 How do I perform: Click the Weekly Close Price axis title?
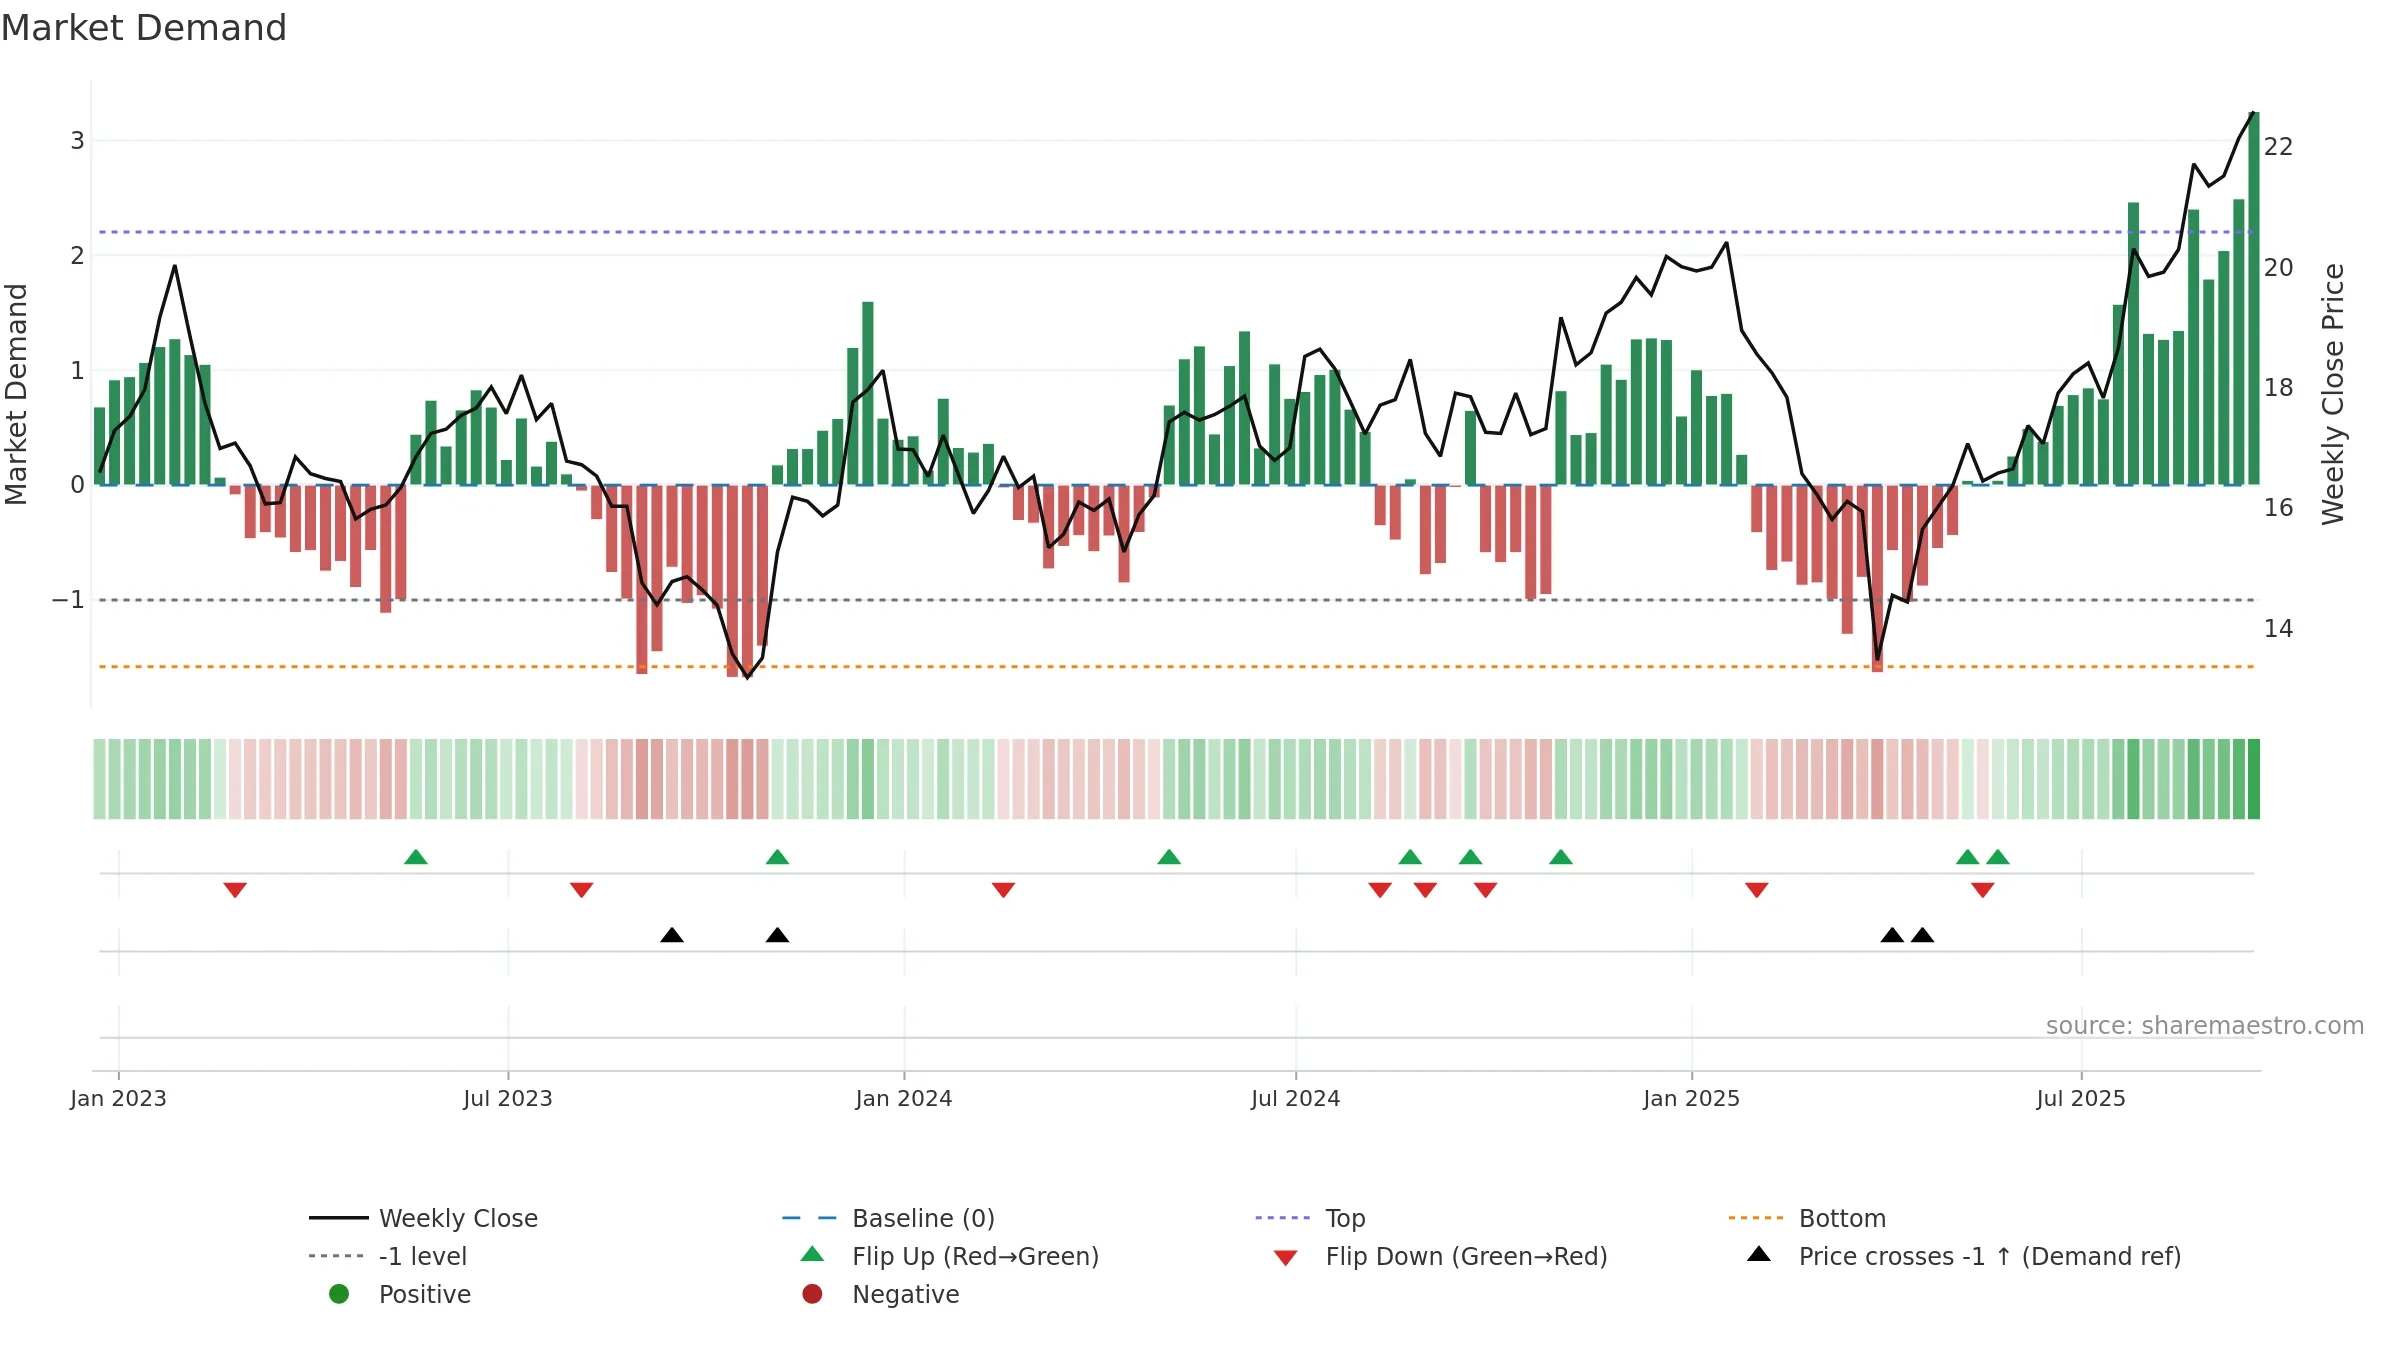point(2333,394)
